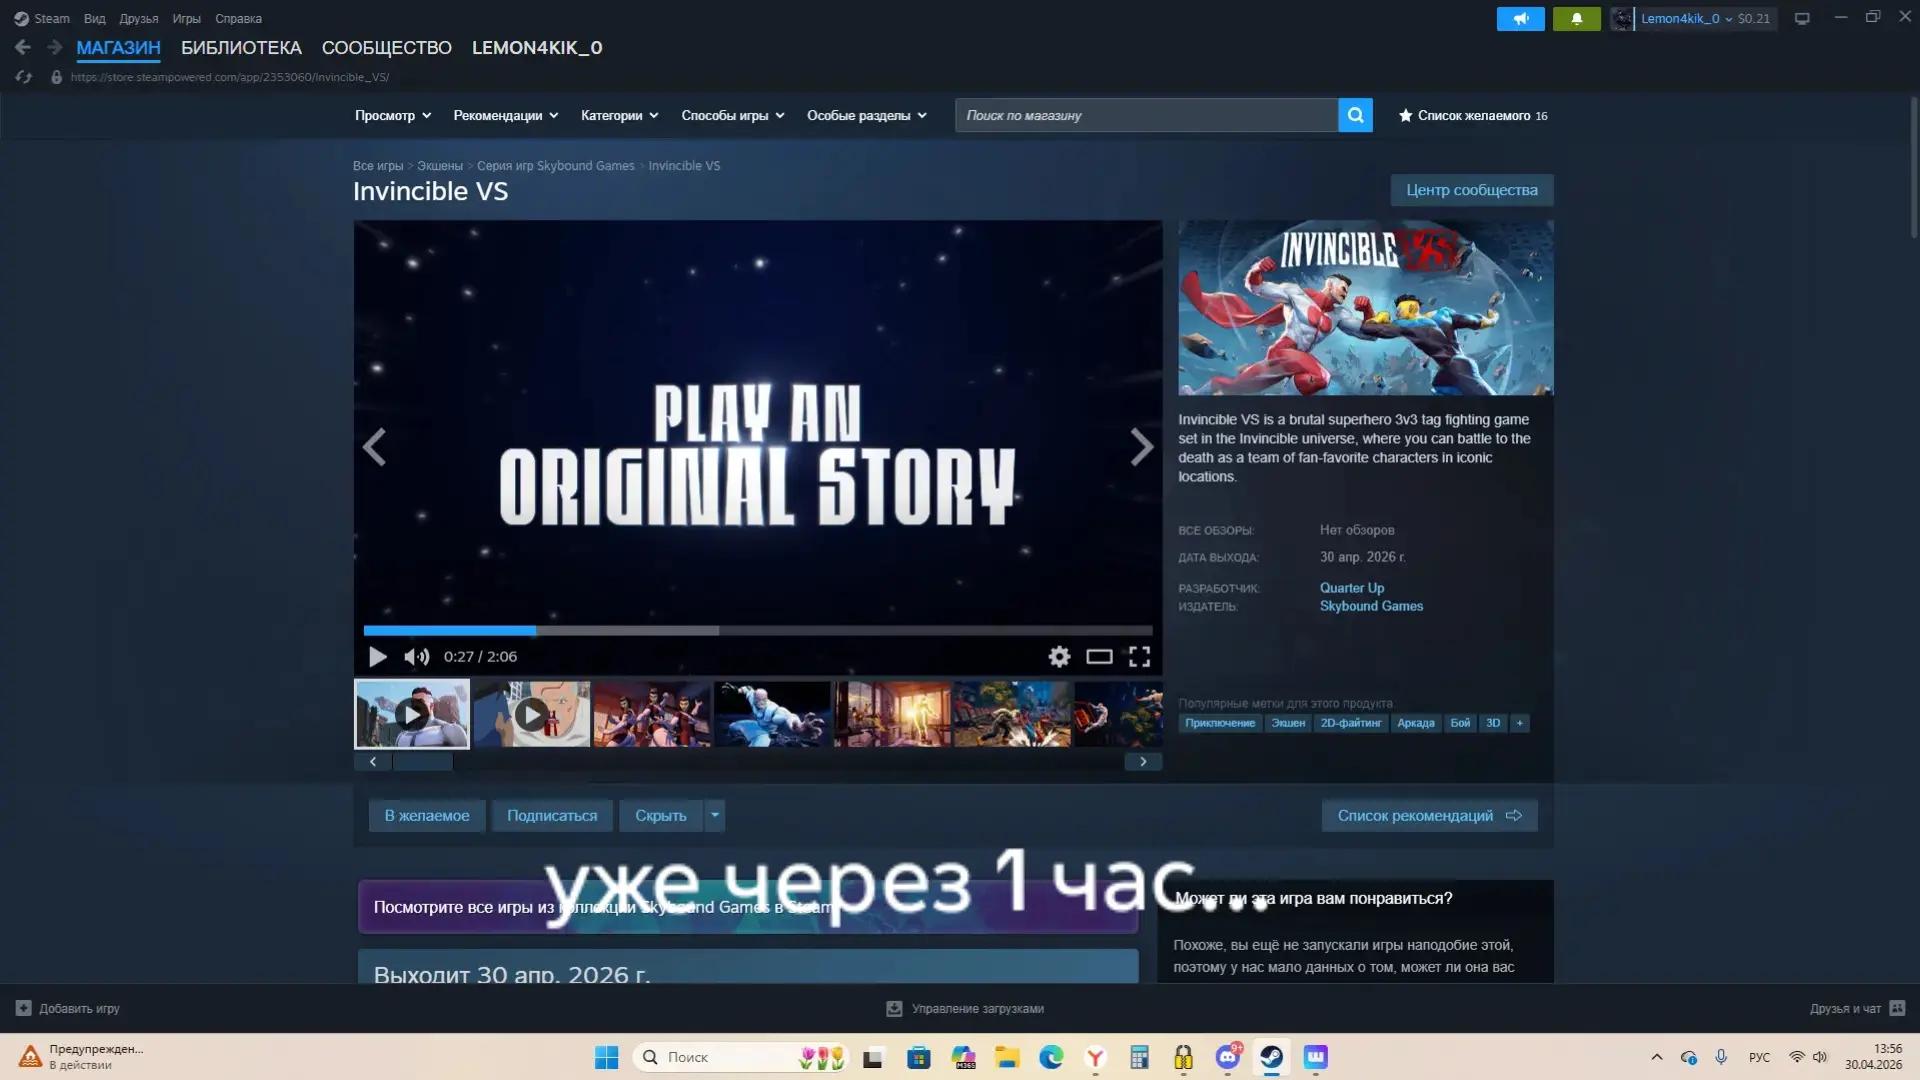Open the Windows Start menu
The width and height of the screenshot is (1920, 1080).
coord(606,1057)
